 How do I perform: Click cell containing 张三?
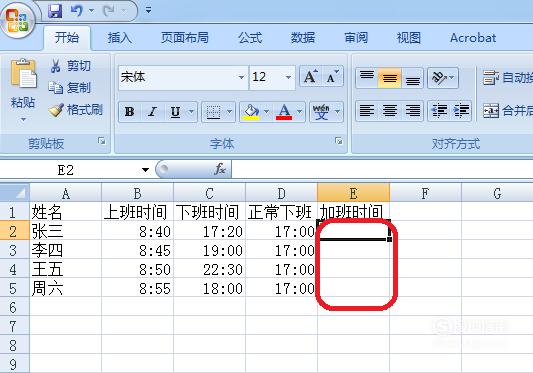point(66,231)
